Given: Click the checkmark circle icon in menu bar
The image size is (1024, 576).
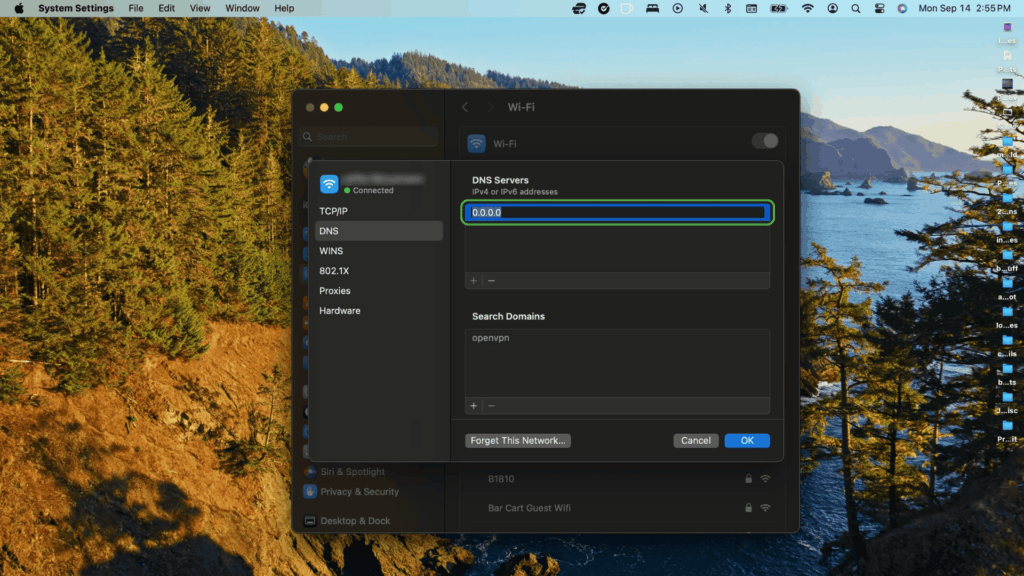Looking at the screenshot, I should point(603,8).
